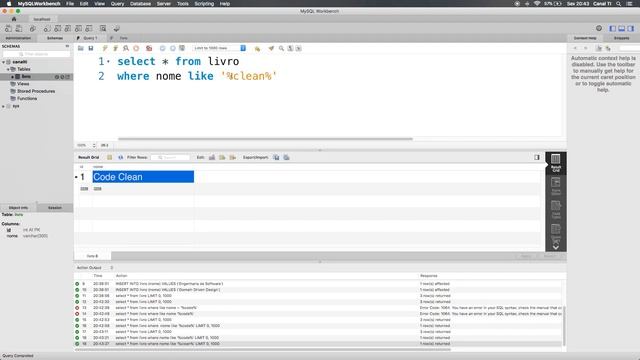Collapse the Tables node

point(8,69)
